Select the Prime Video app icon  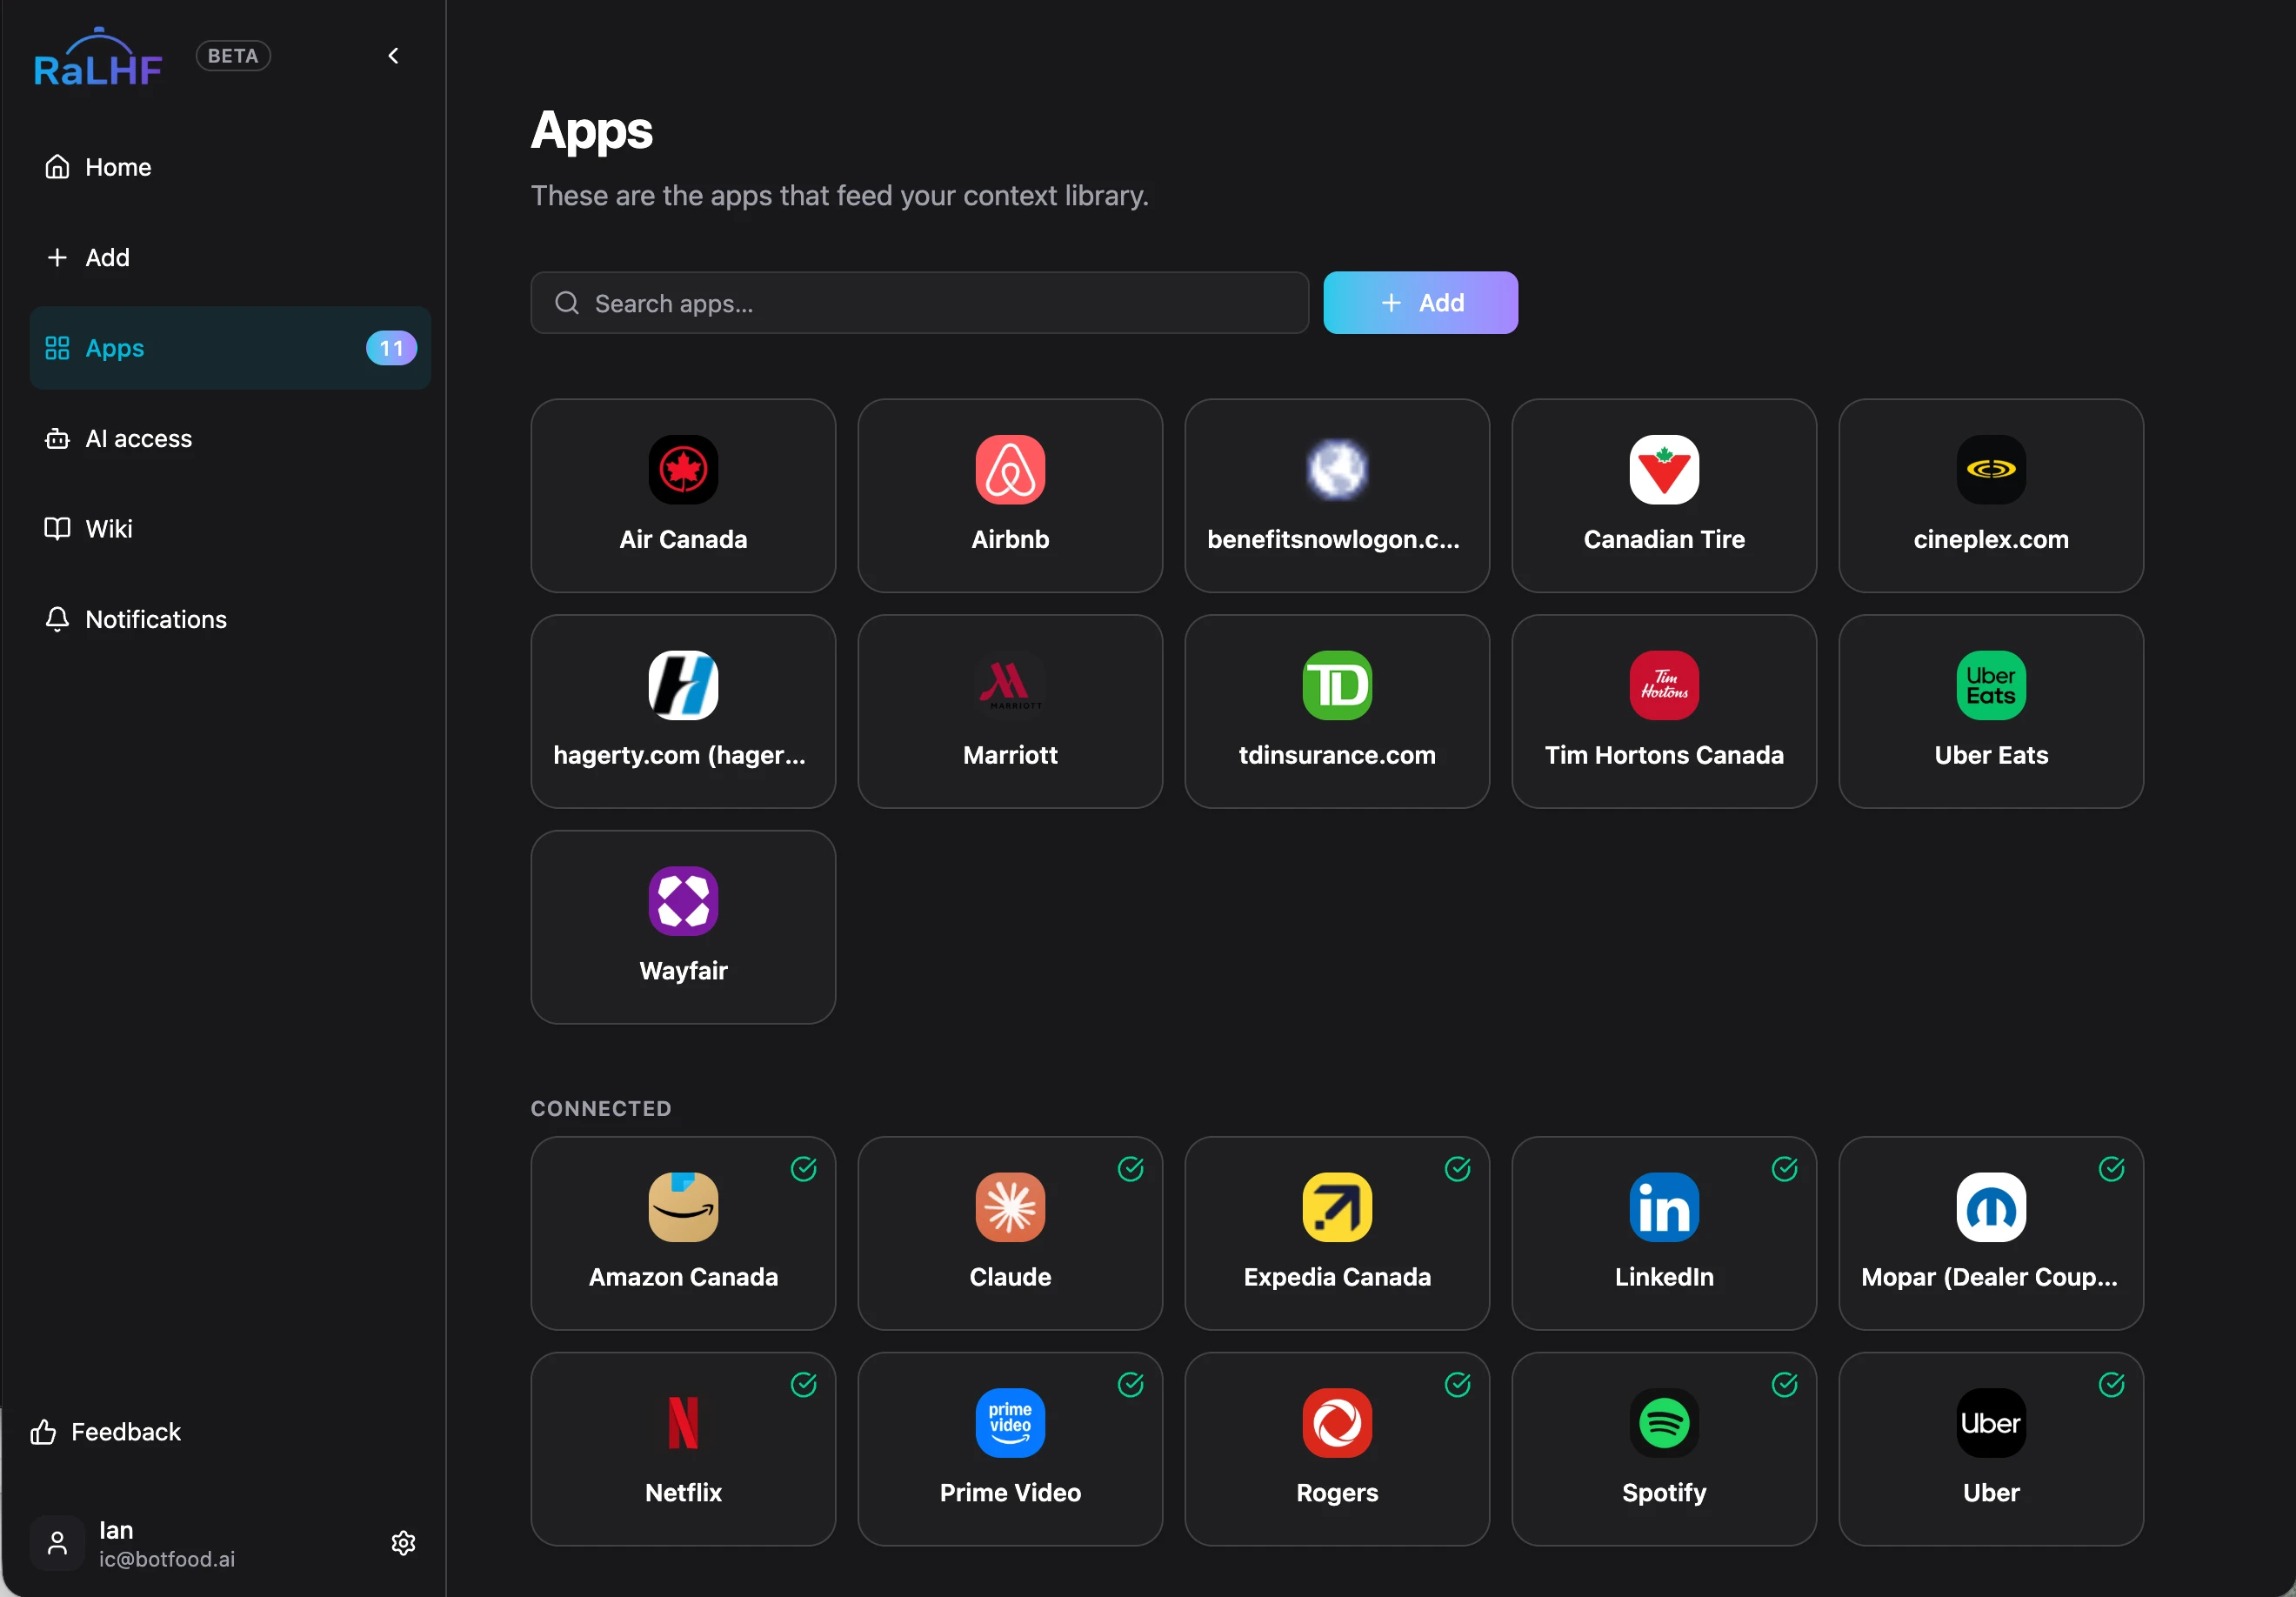[1010, 1423]
